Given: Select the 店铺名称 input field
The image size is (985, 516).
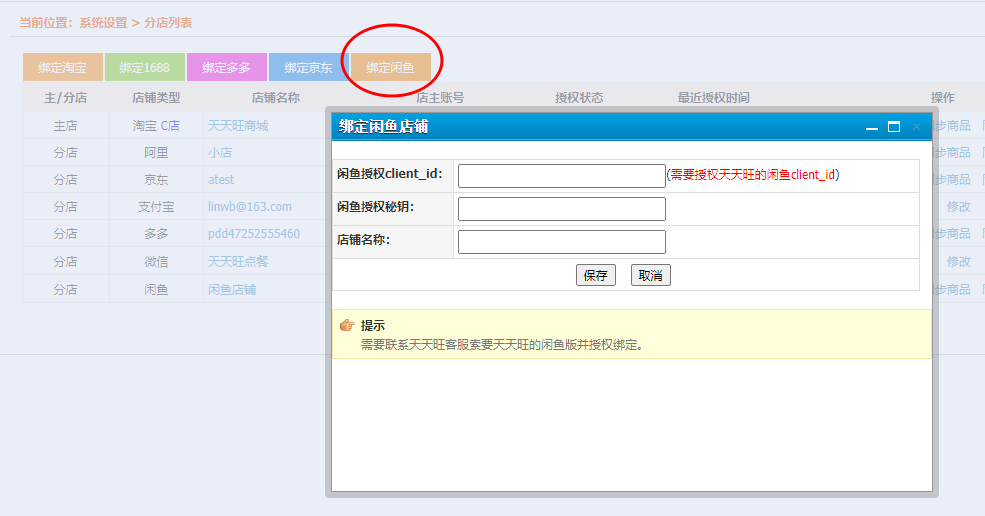Looking at the screenshot, I should click(x=561, y=242).
